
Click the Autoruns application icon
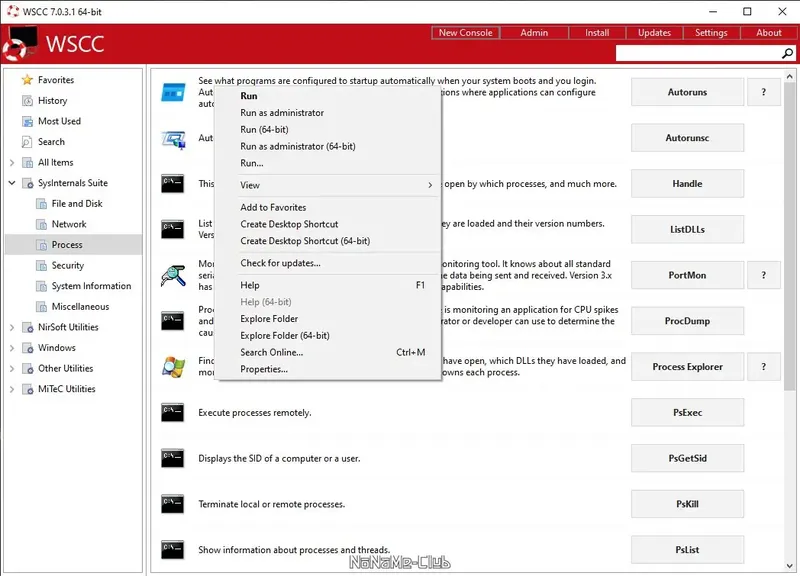[x=172, y=91]
